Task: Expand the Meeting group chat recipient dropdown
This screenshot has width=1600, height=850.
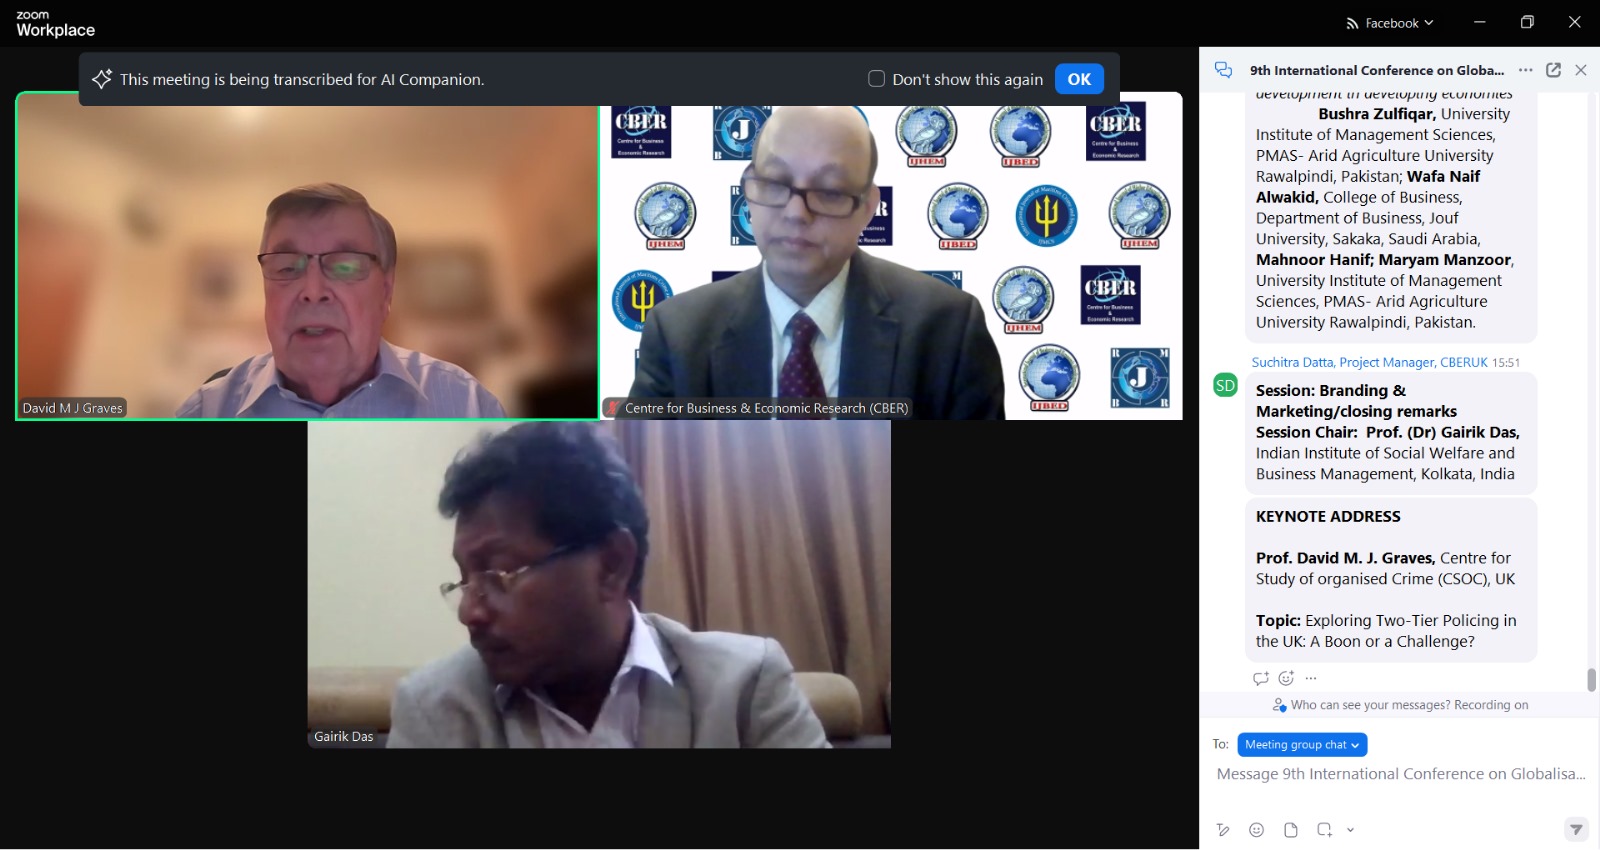Action: tap(1302, 745)
